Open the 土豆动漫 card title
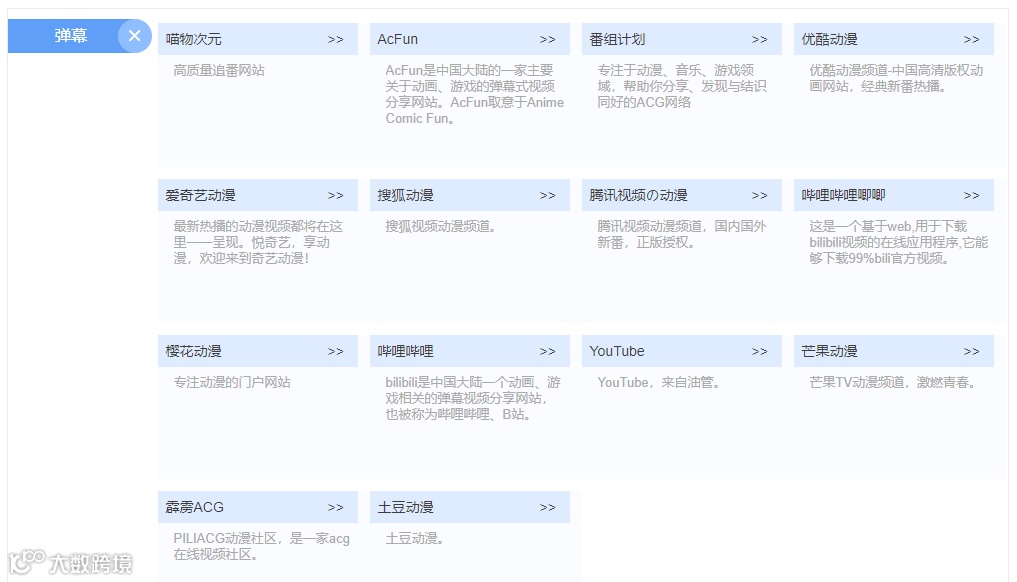Image resolution: width=1017 pixels, height=582 pixels. point(405,507)
